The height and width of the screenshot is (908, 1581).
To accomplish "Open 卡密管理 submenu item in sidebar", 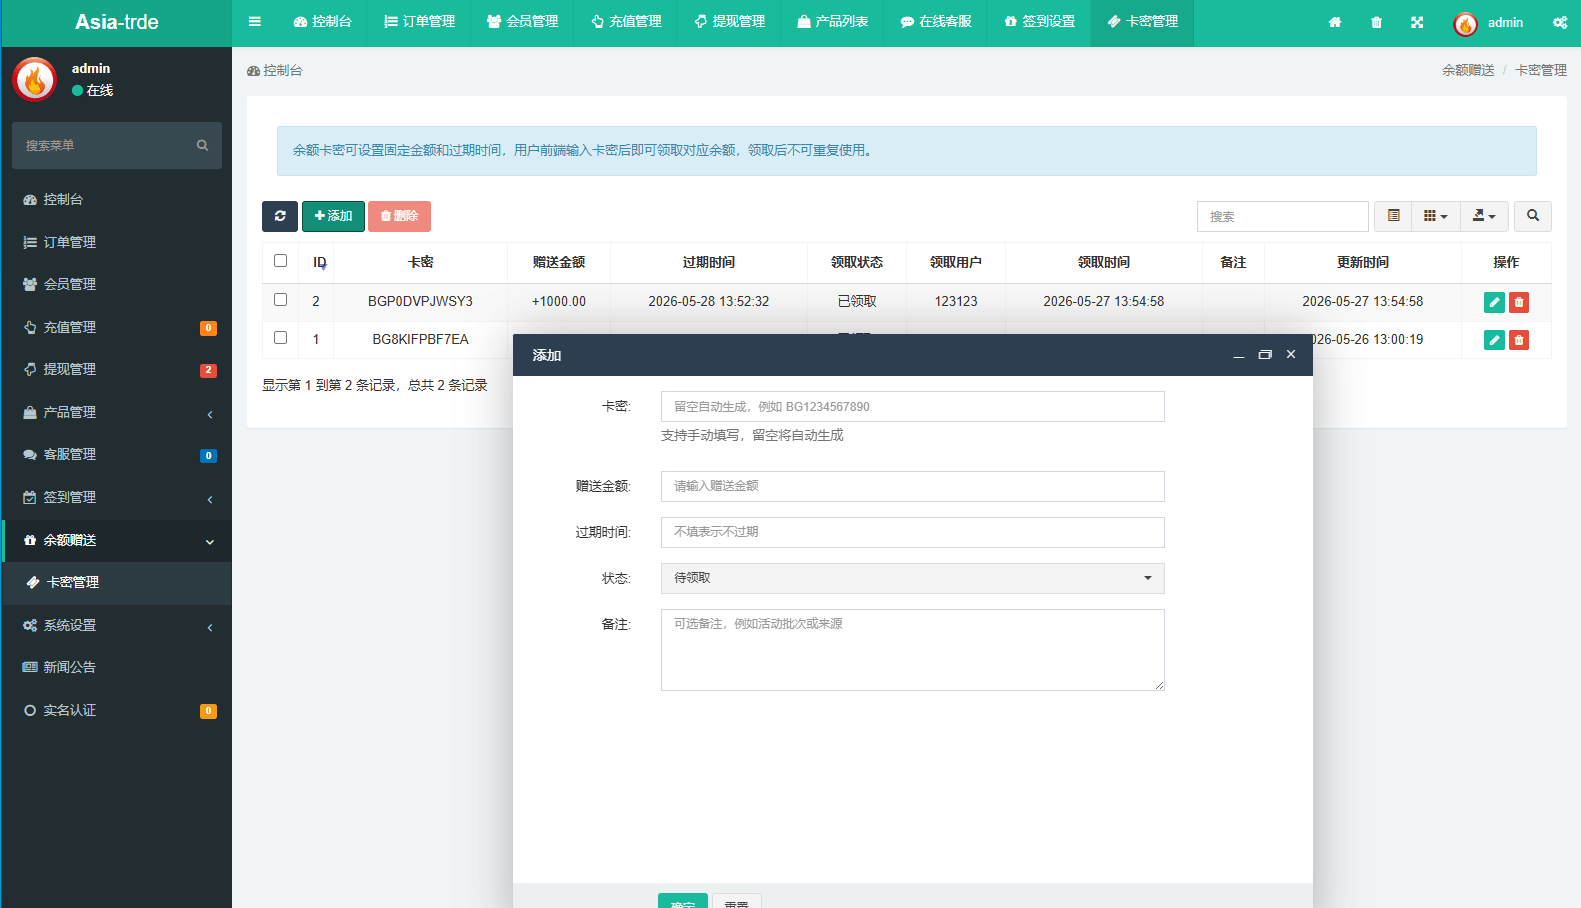I will pos(116,582).
